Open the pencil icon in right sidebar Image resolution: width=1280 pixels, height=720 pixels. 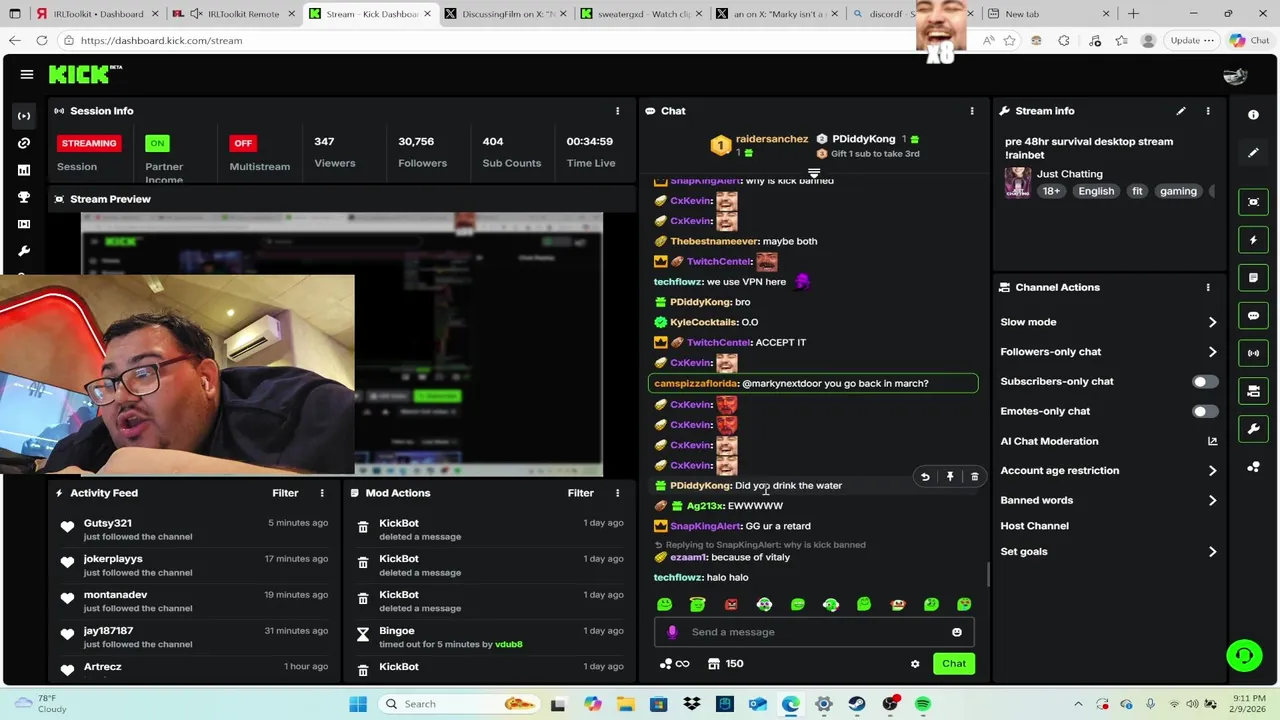point(1253,153)
